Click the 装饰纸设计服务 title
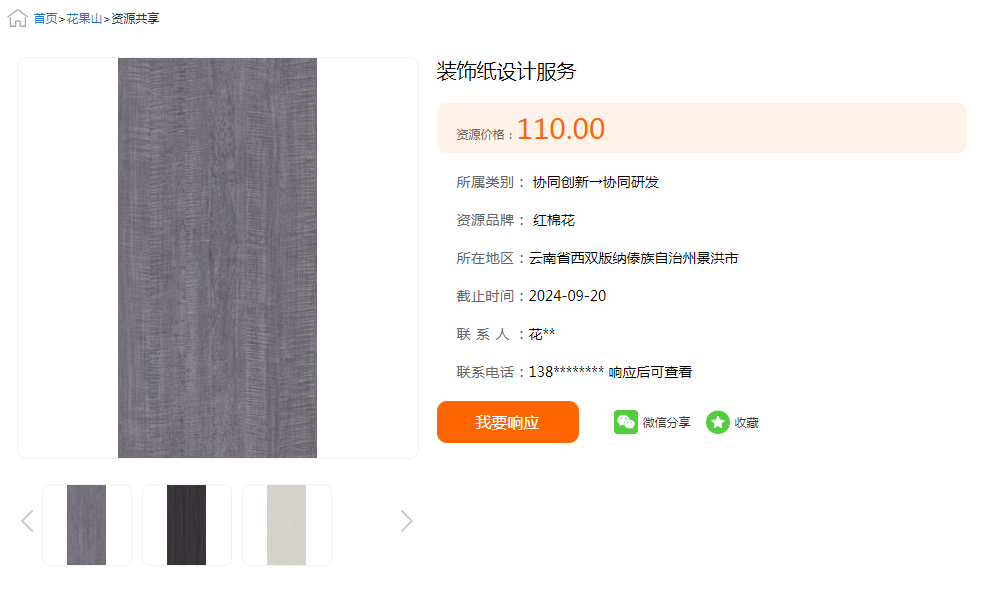The height and width of the screenshot is (597, 981). 506,71
